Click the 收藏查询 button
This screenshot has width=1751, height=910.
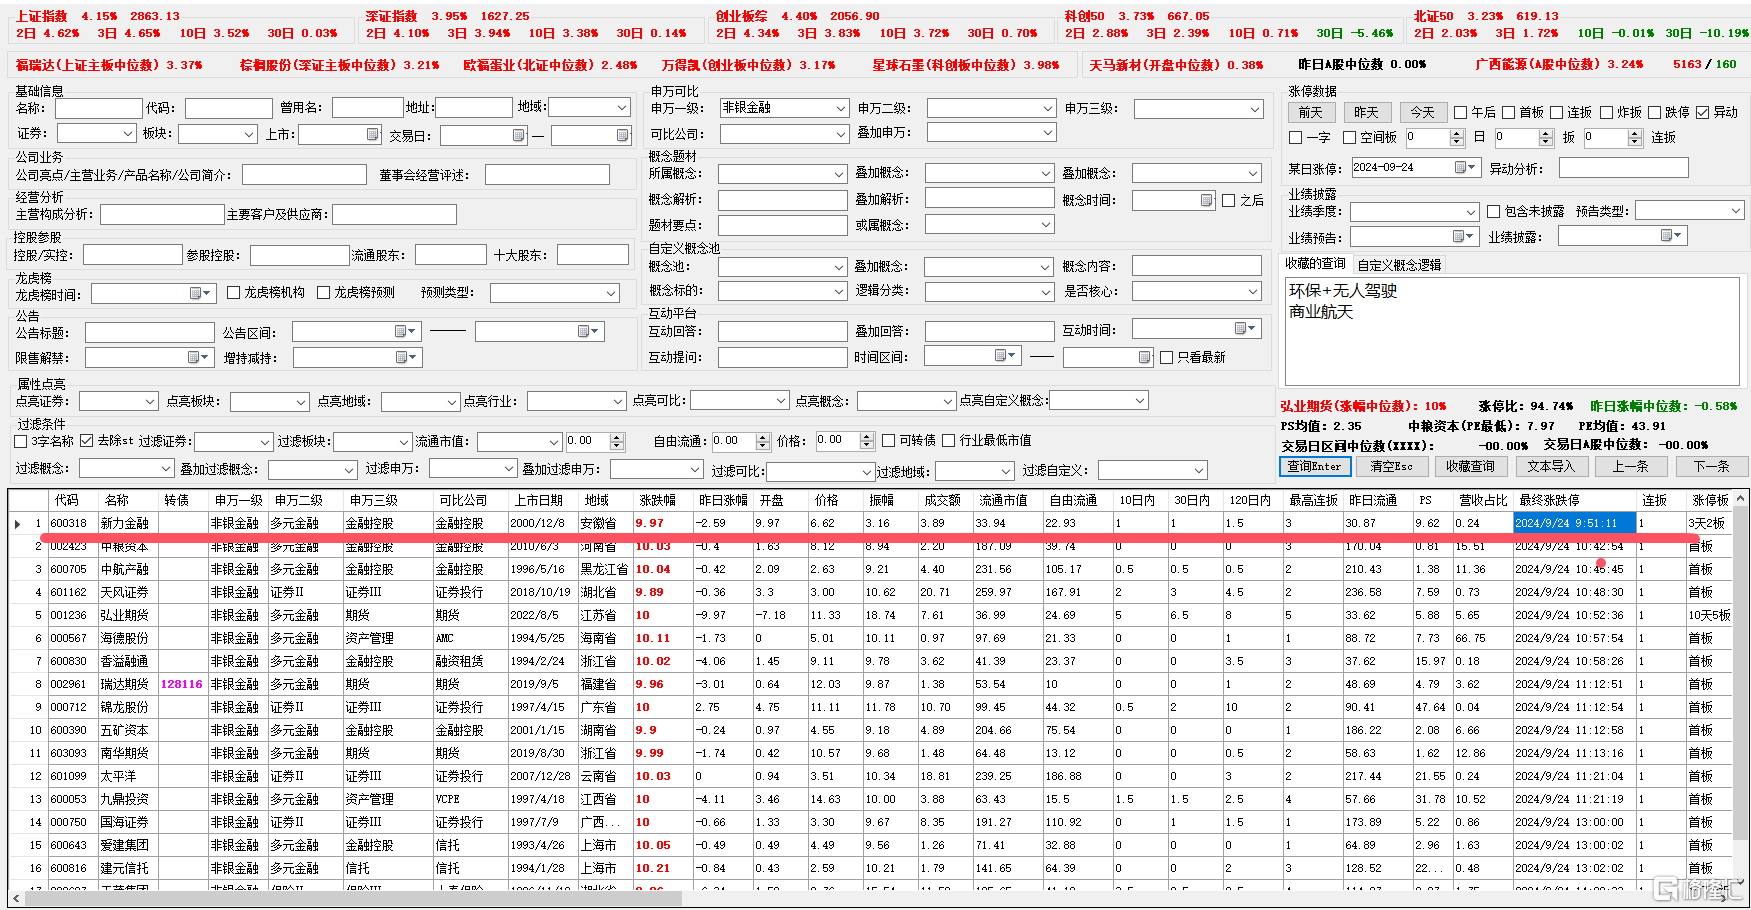(x=1470, y=466)
